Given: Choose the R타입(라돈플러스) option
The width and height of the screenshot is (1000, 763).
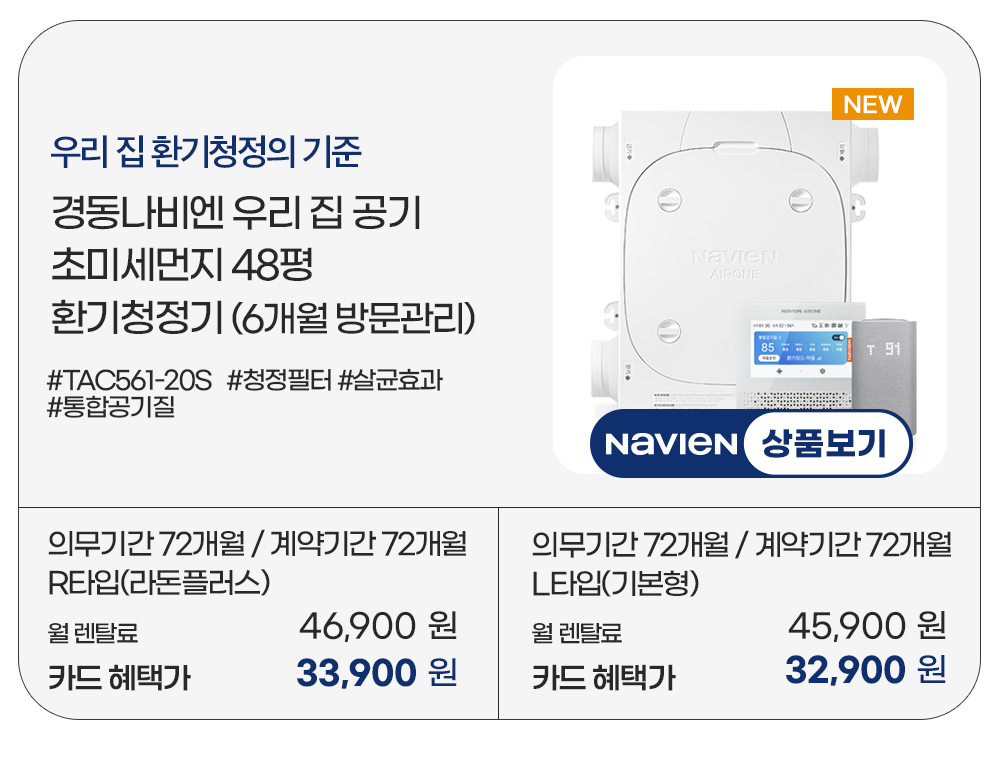Looking at the screenshot, I should tap(160, 583).
